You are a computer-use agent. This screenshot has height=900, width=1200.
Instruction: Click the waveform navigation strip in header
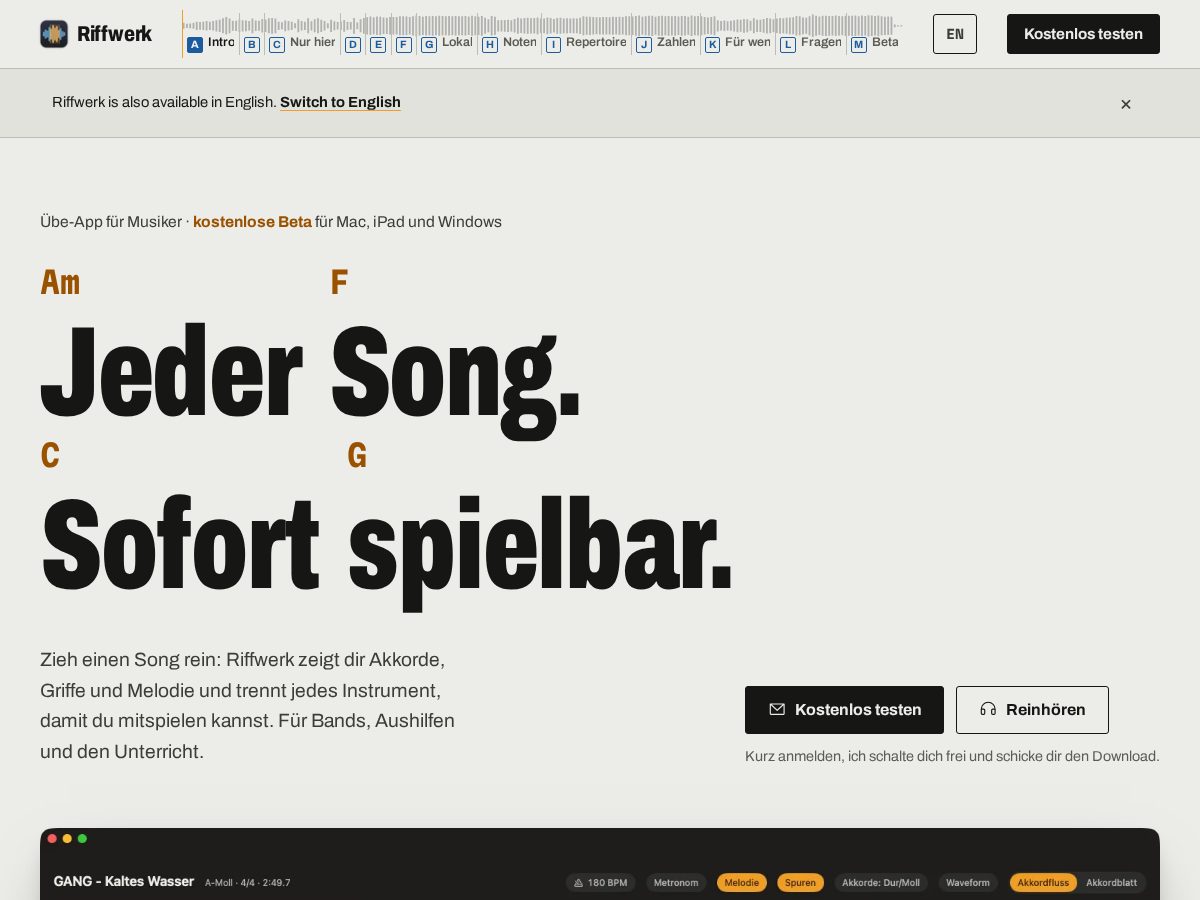[543, 24]
